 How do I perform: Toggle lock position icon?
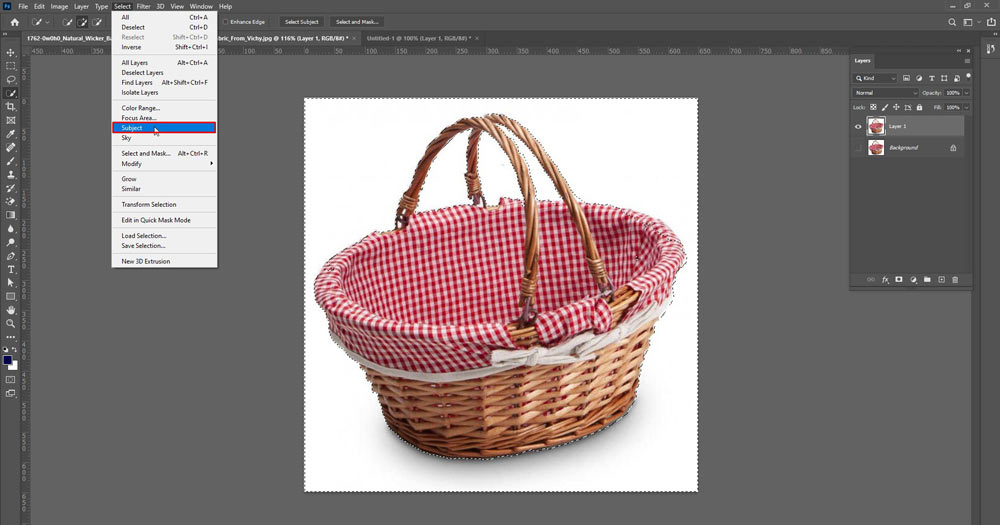tap(896, 107)
